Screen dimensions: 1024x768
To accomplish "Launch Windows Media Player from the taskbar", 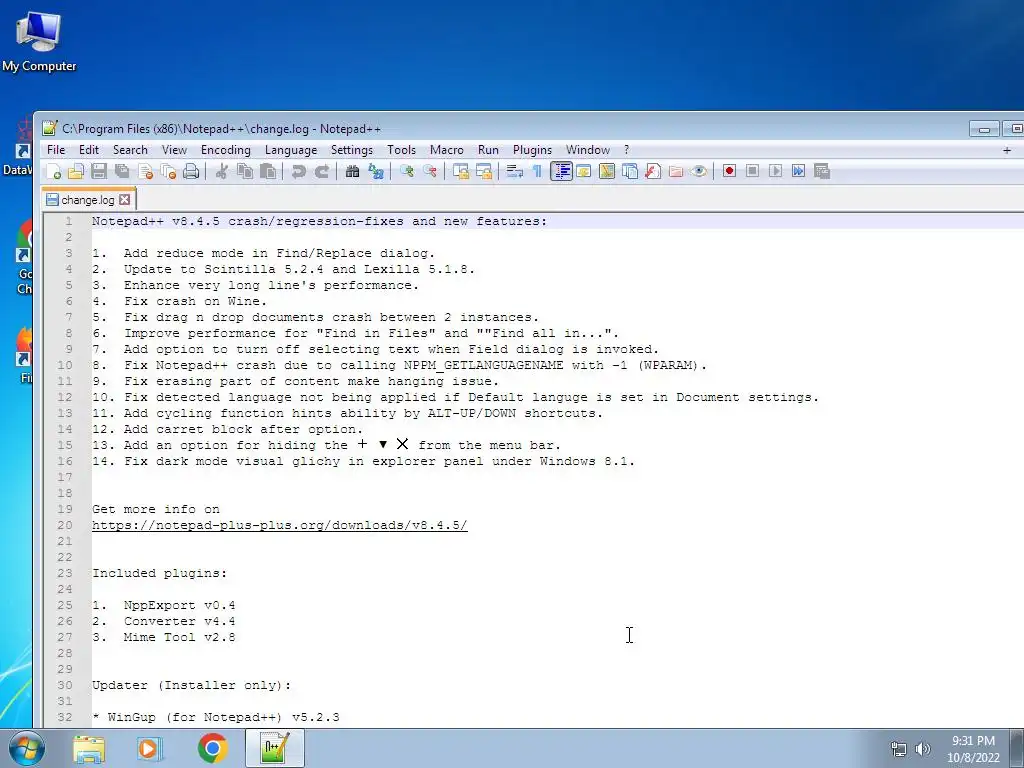I will pos(150,748).
